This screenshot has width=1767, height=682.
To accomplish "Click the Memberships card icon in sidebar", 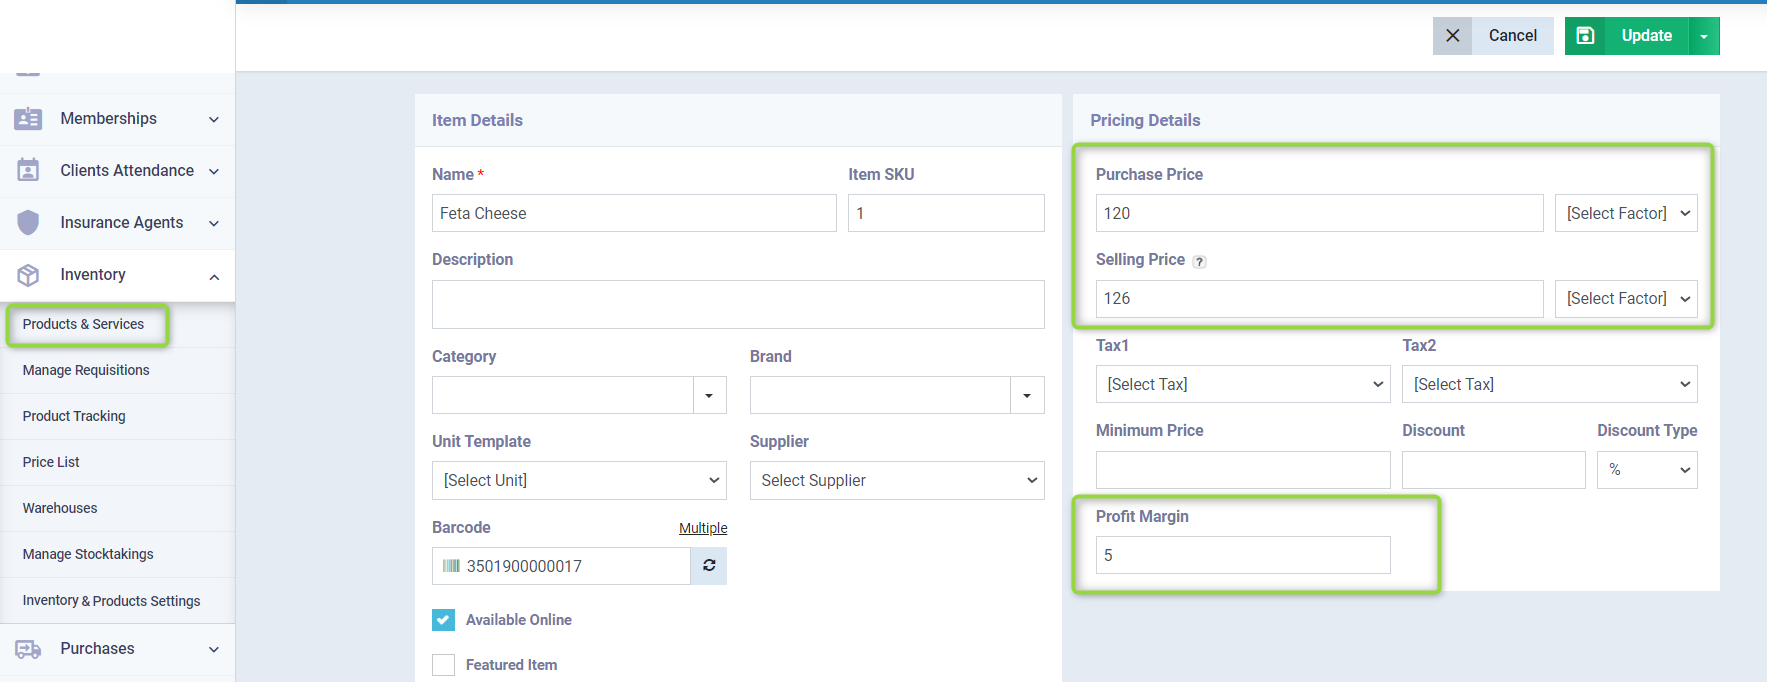I will coord(28,119).
